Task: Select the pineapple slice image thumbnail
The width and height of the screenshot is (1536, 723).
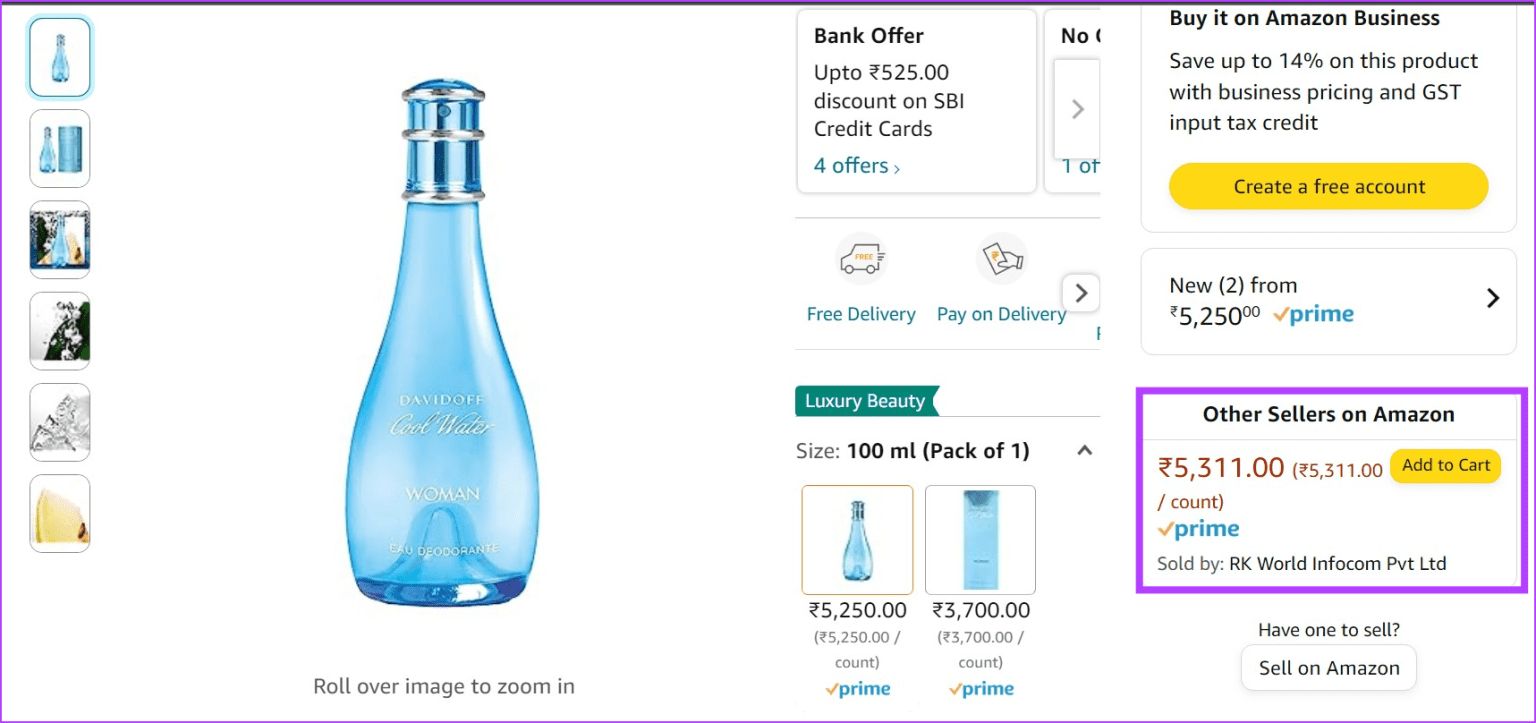Action: (59, 513)
